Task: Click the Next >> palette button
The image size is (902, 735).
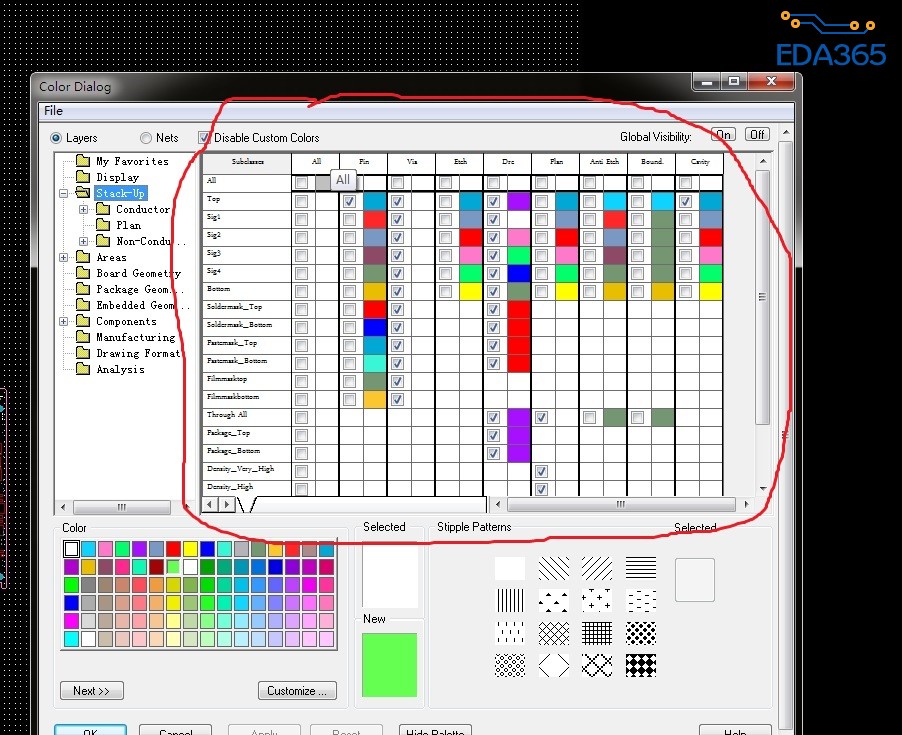Action: 91,691
